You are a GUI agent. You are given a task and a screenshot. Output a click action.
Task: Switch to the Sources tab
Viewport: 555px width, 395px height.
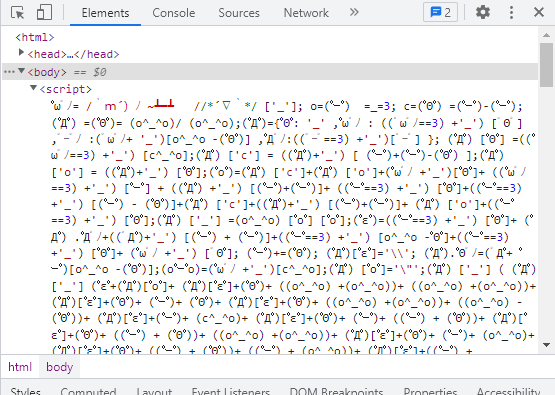tap(239, 13)
